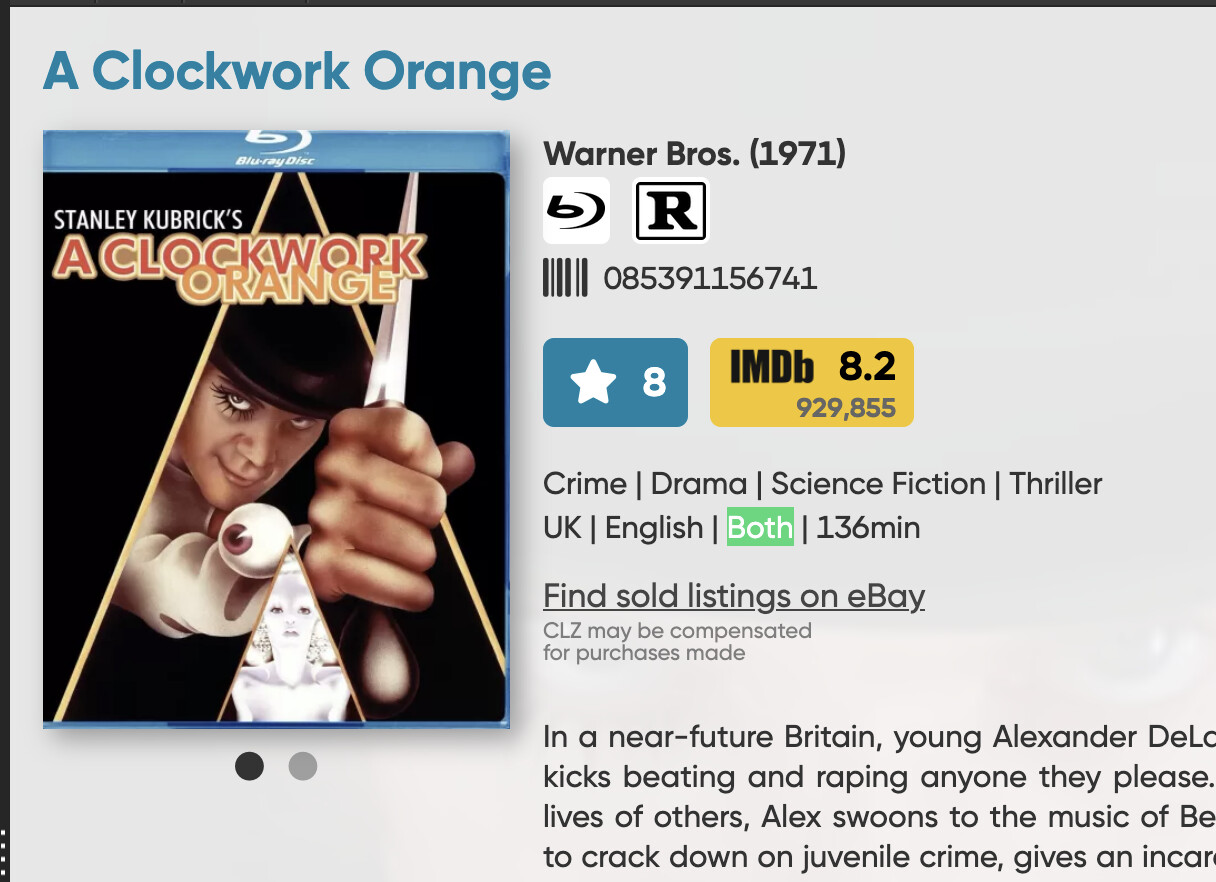This screenshot has width=1216, height=882.
Task: Select the first cover image dot
Action: (x=249, y=766)
